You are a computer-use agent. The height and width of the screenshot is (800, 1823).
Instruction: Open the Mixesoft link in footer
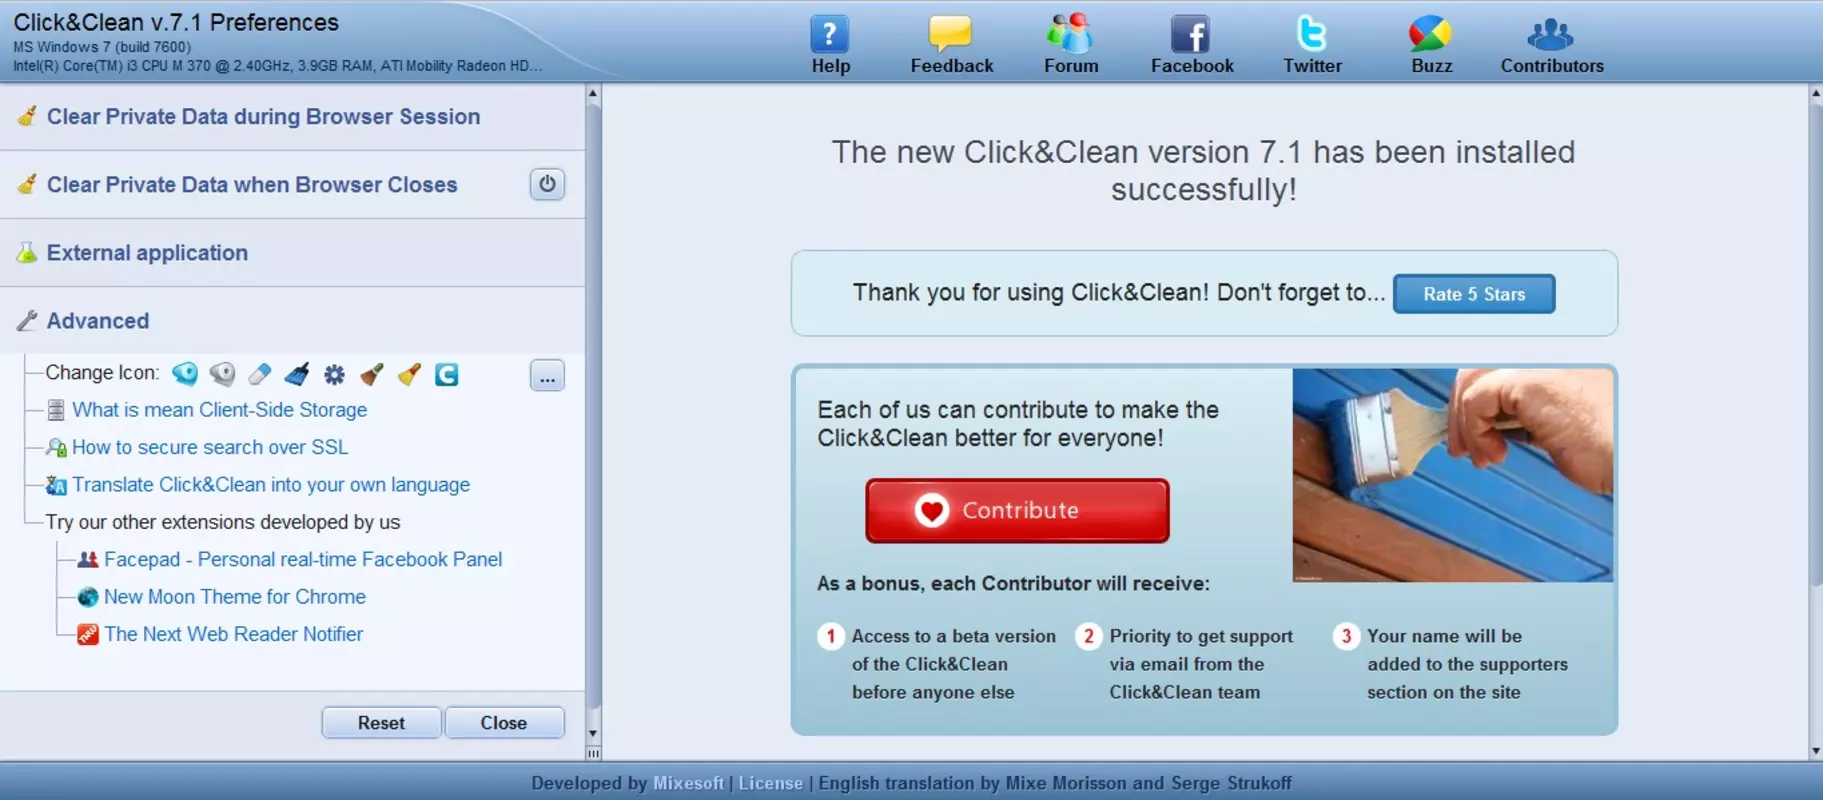pos(688,783)
